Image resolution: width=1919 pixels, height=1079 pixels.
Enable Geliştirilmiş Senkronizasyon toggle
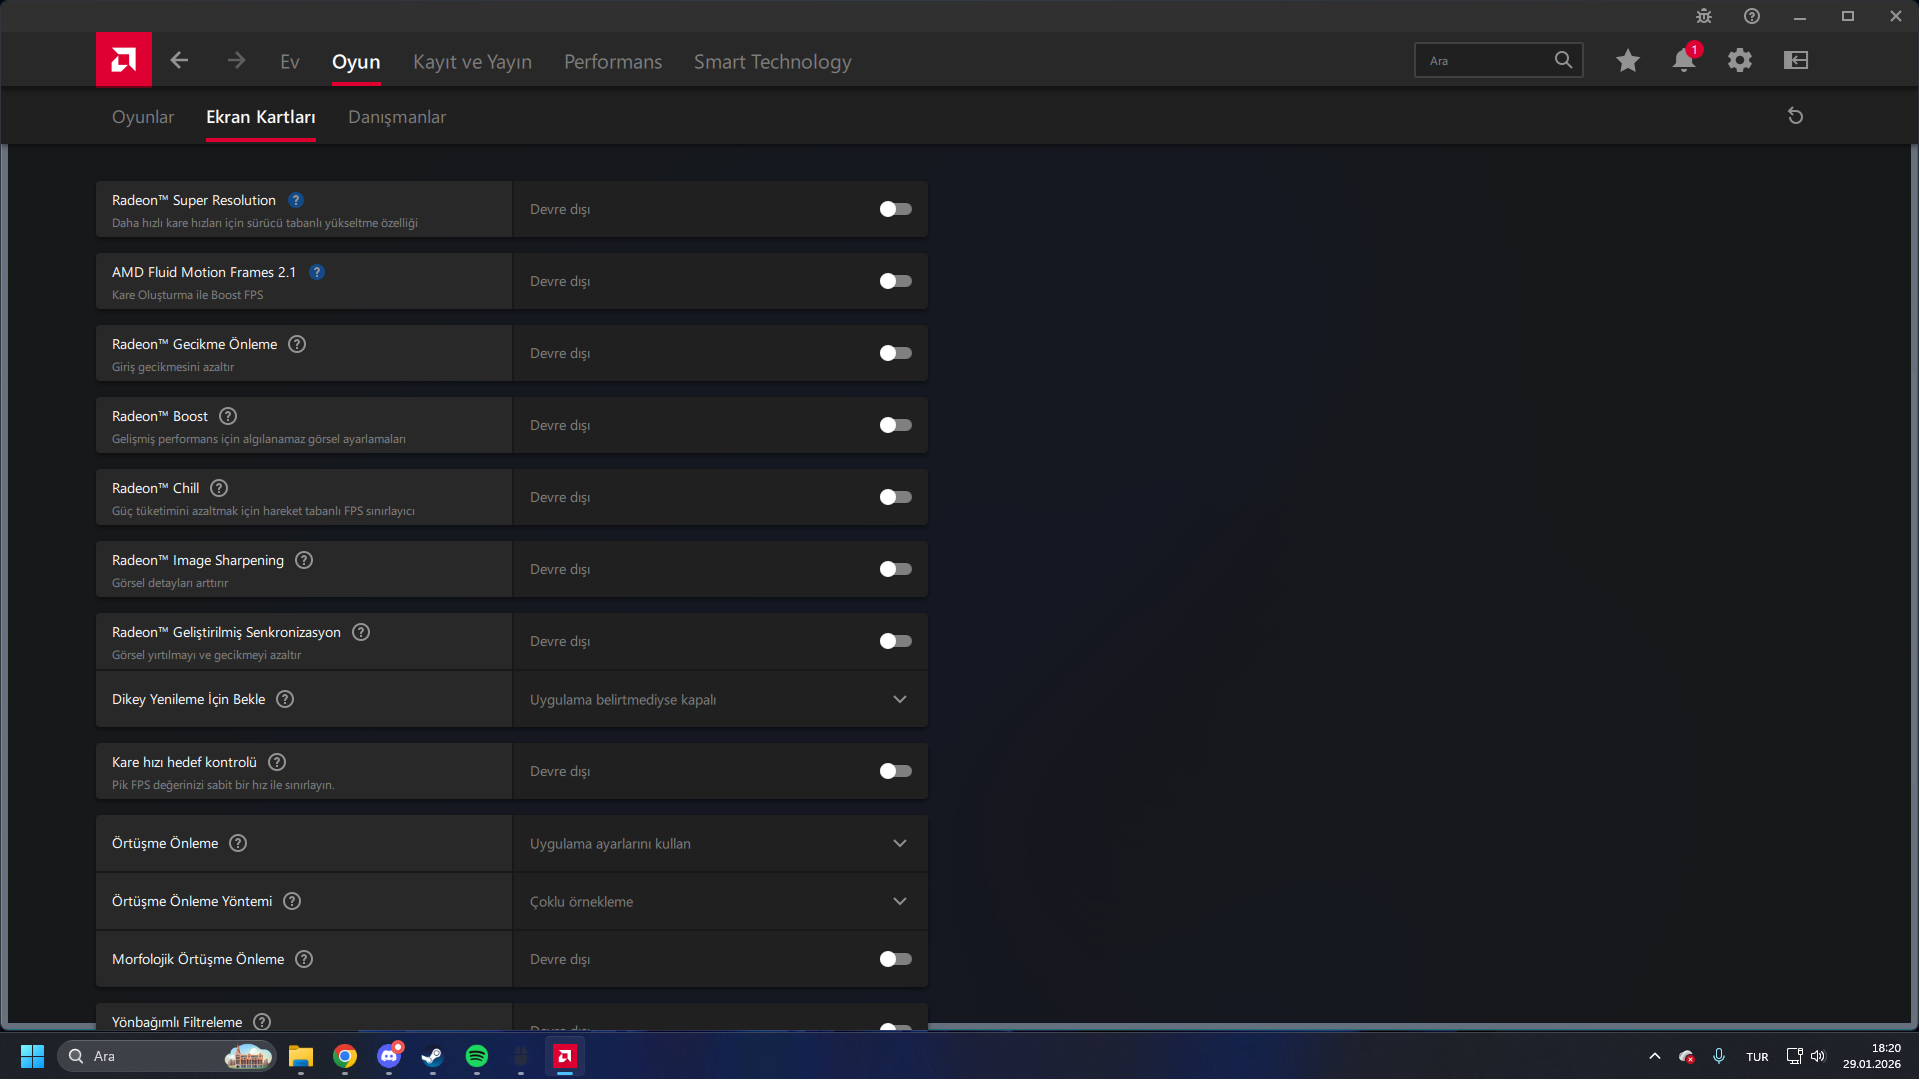click(895, 641)
